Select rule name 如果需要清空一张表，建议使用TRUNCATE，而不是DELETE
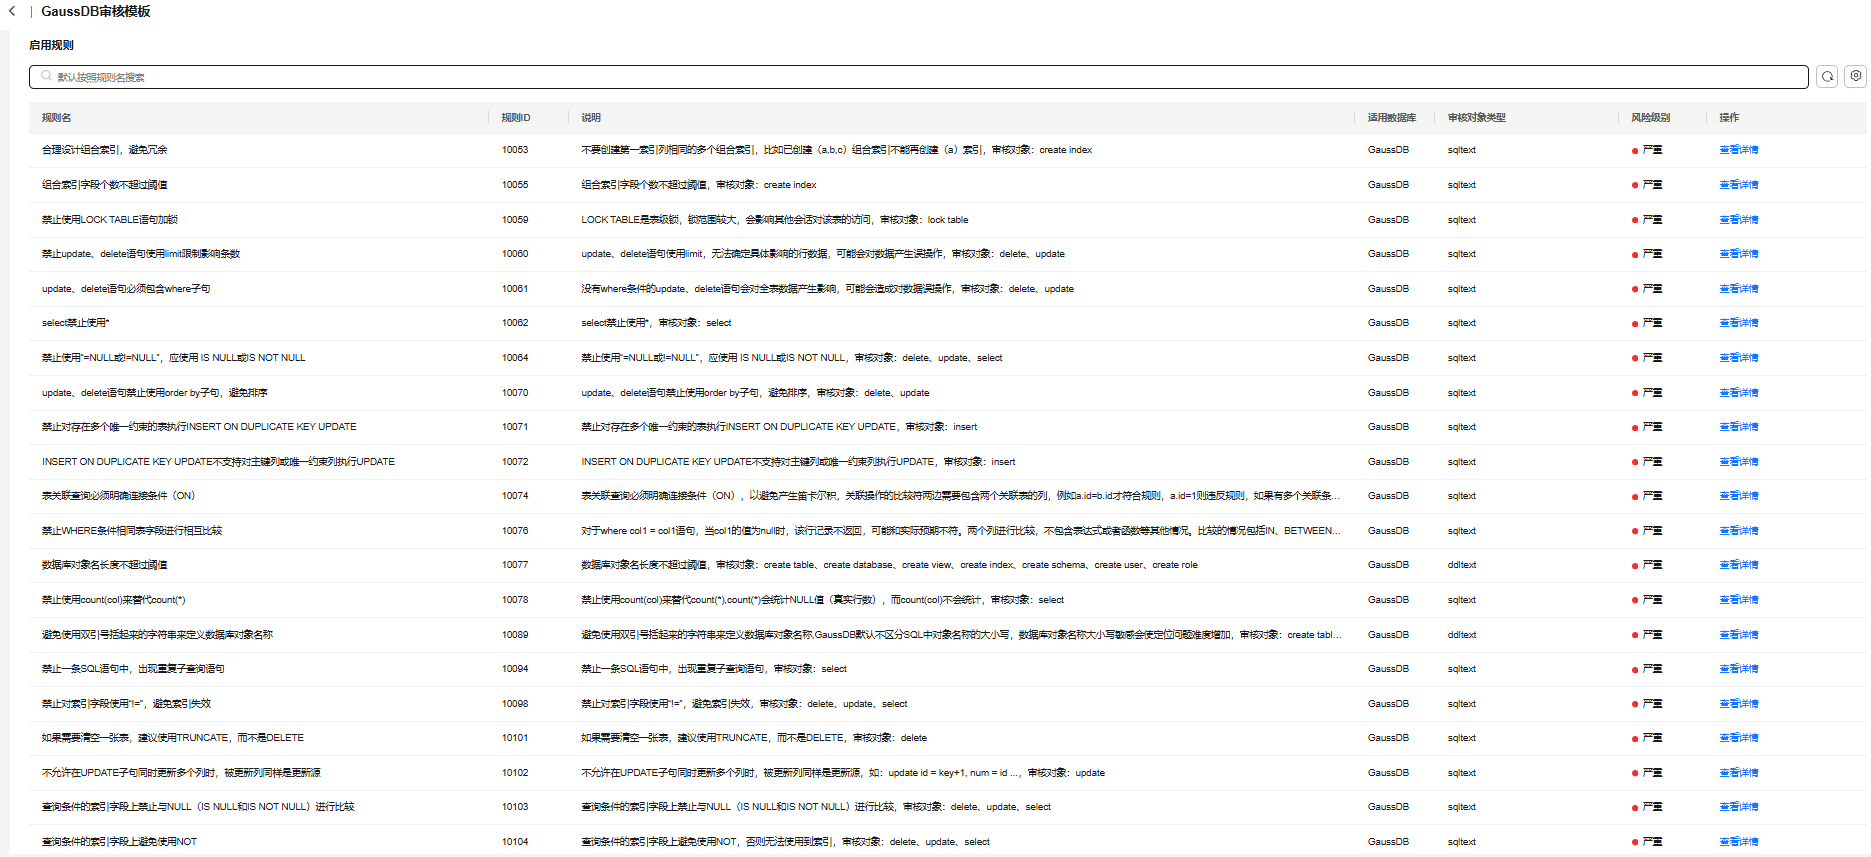 [x=173, y=738]
